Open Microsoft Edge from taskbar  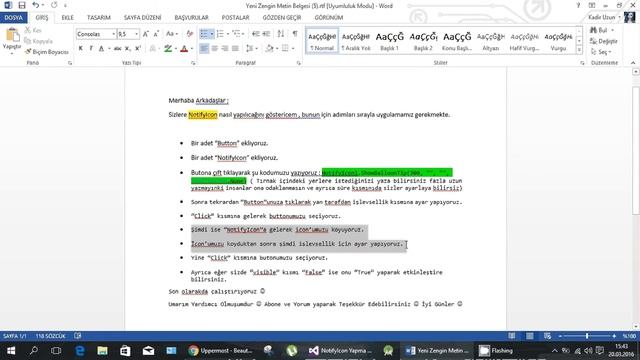point(80,351)
